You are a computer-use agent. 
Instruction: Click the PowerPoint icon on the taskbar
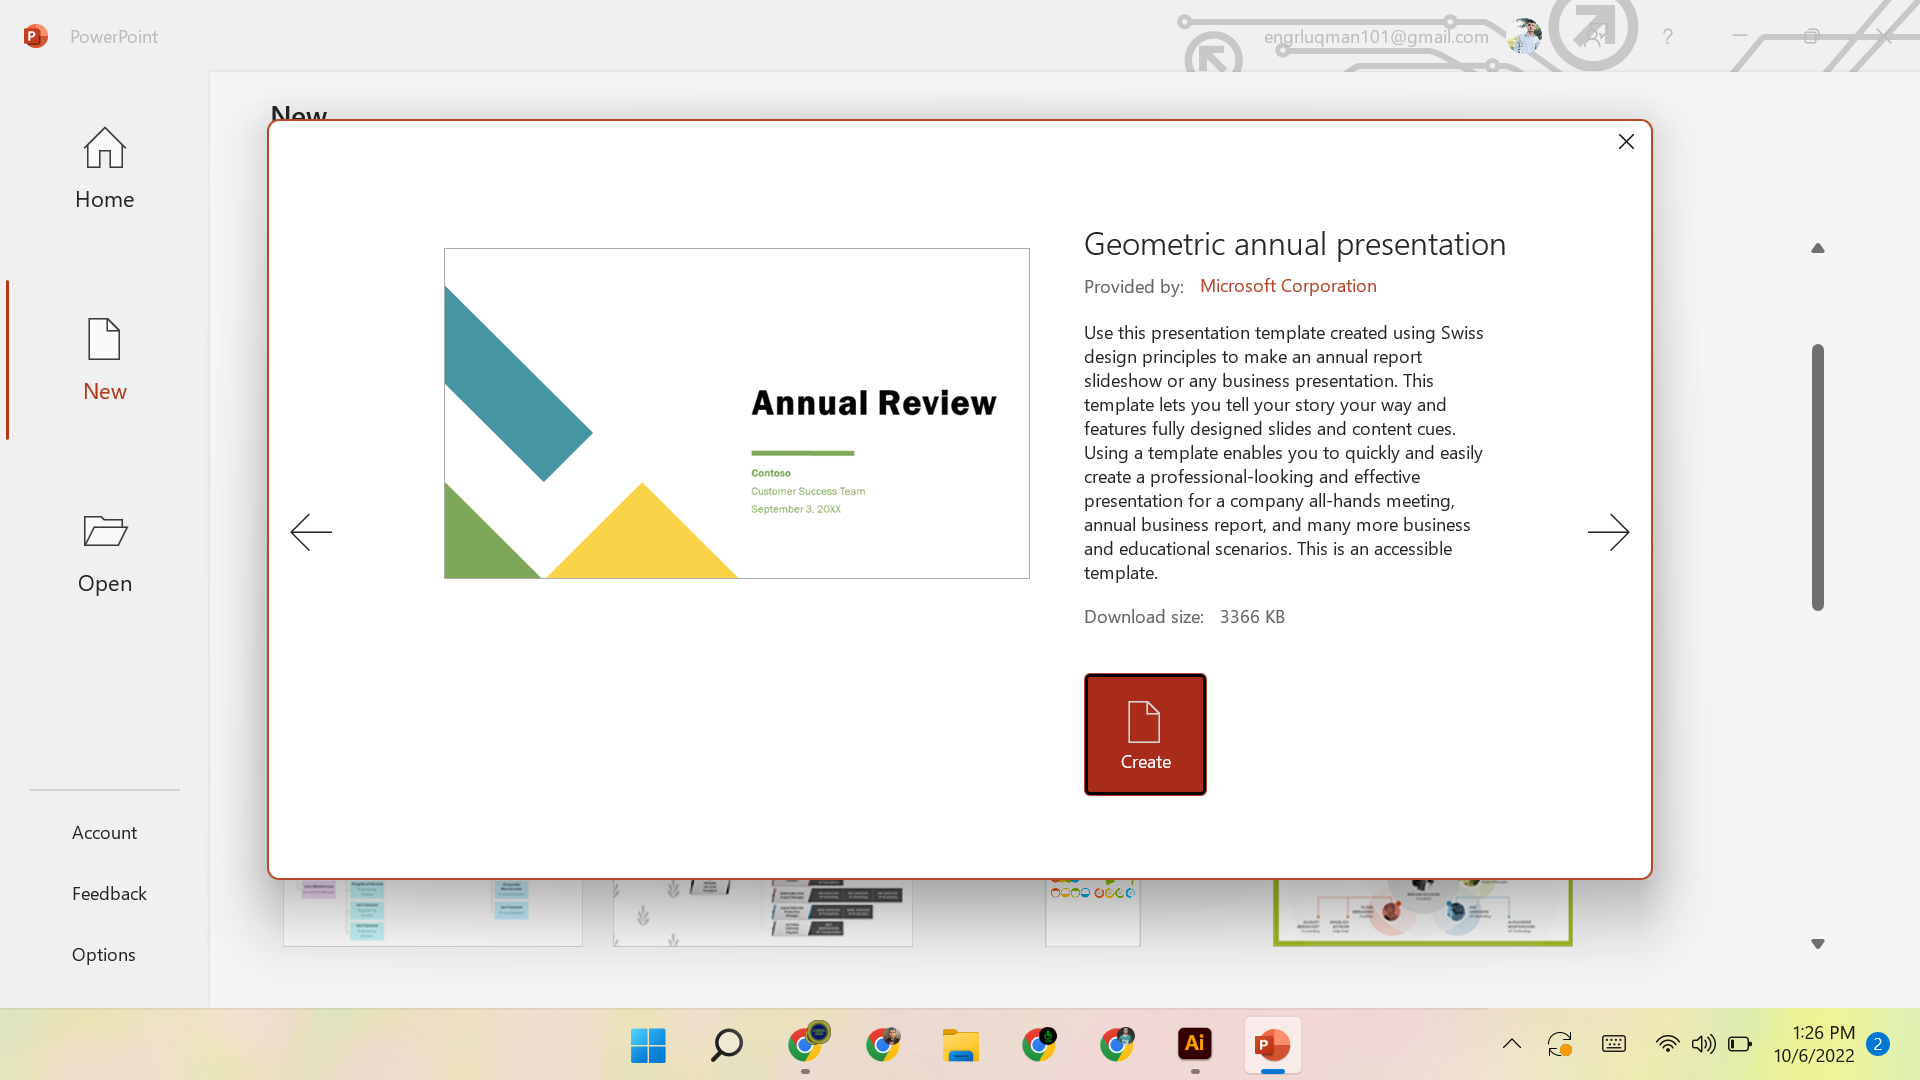1271,1043
